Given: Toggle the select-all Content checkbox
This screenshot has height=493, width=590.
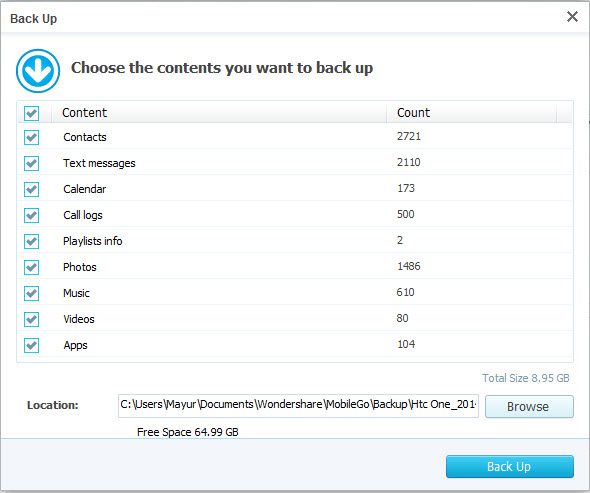Looking at the screenshot, I should coord(31,113).
